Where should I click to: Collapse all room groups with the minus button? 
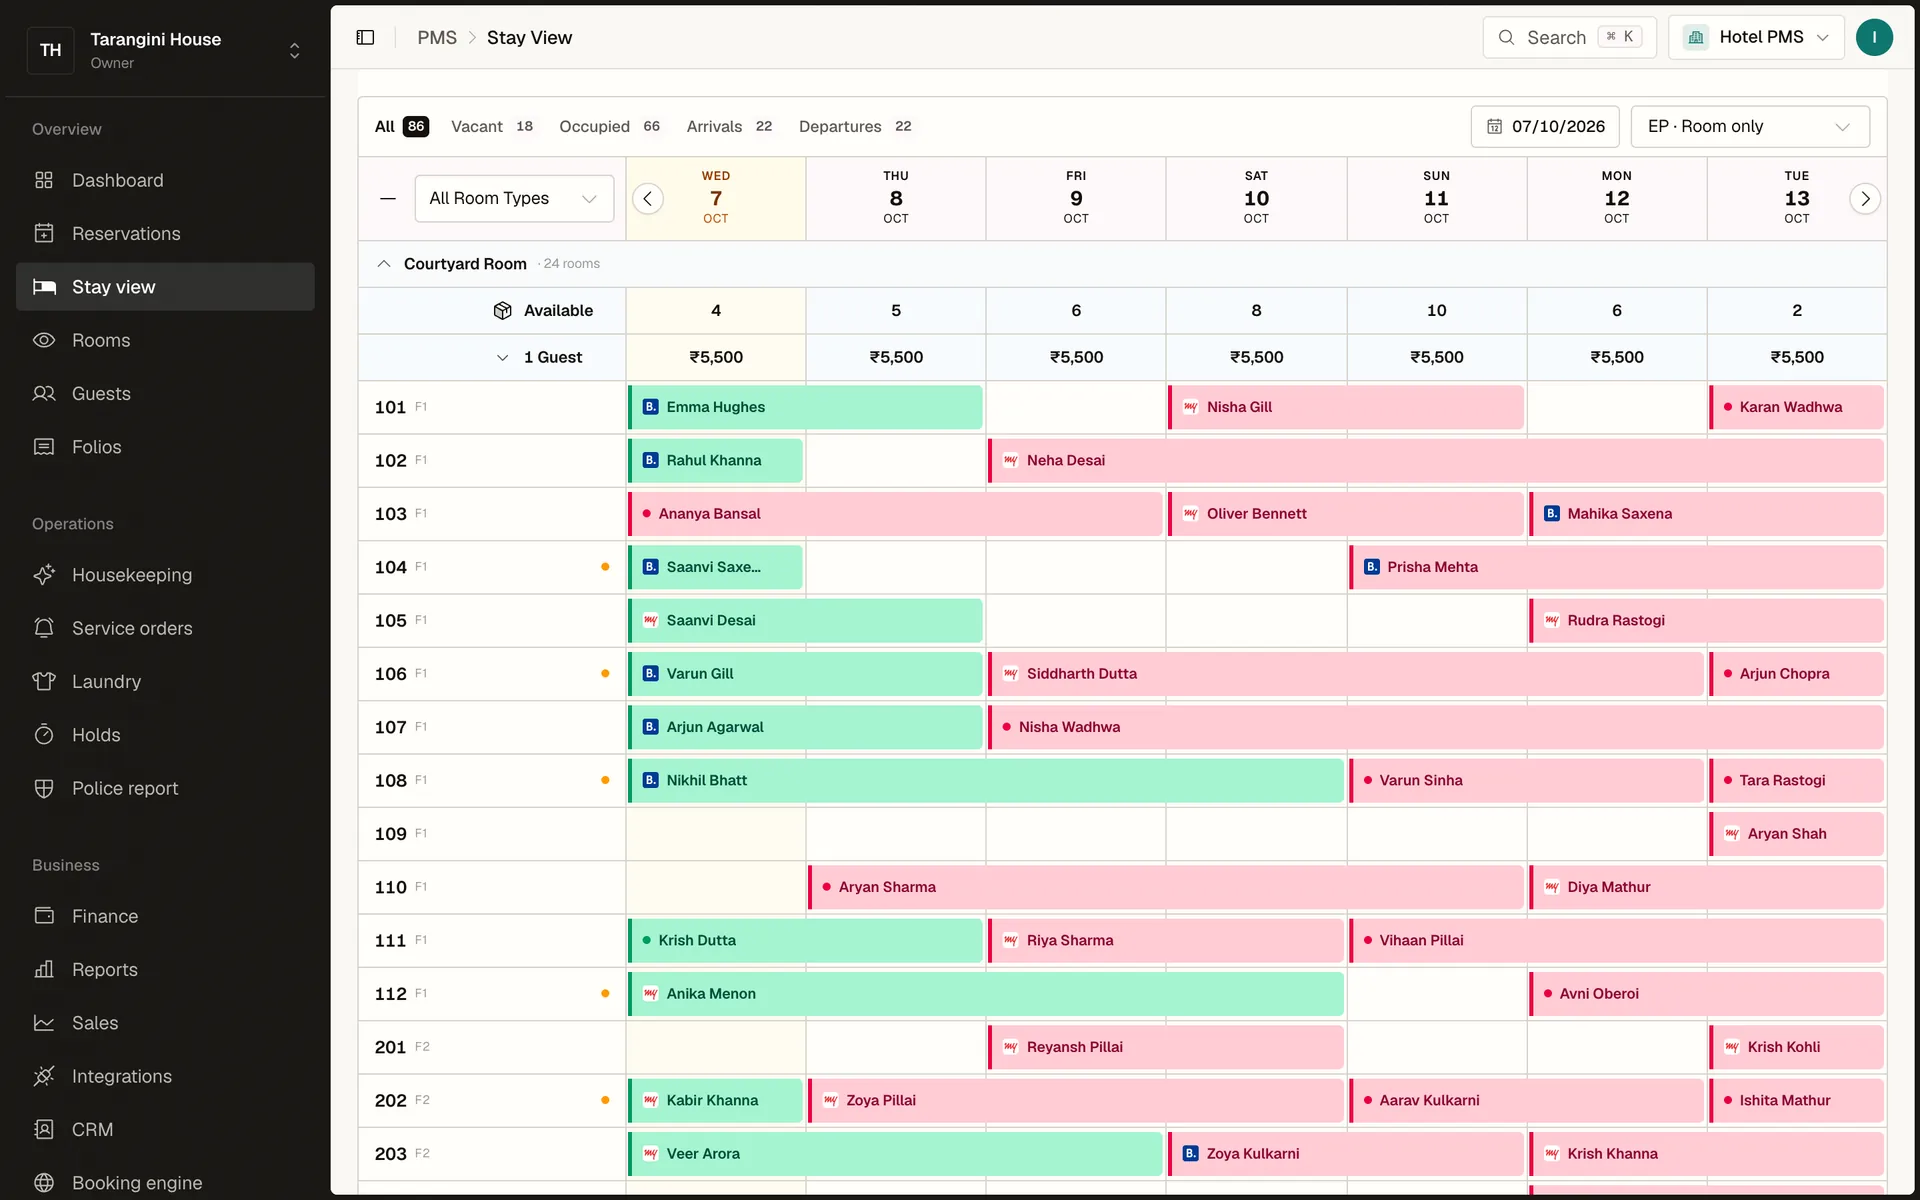click(x=388, y=198)
